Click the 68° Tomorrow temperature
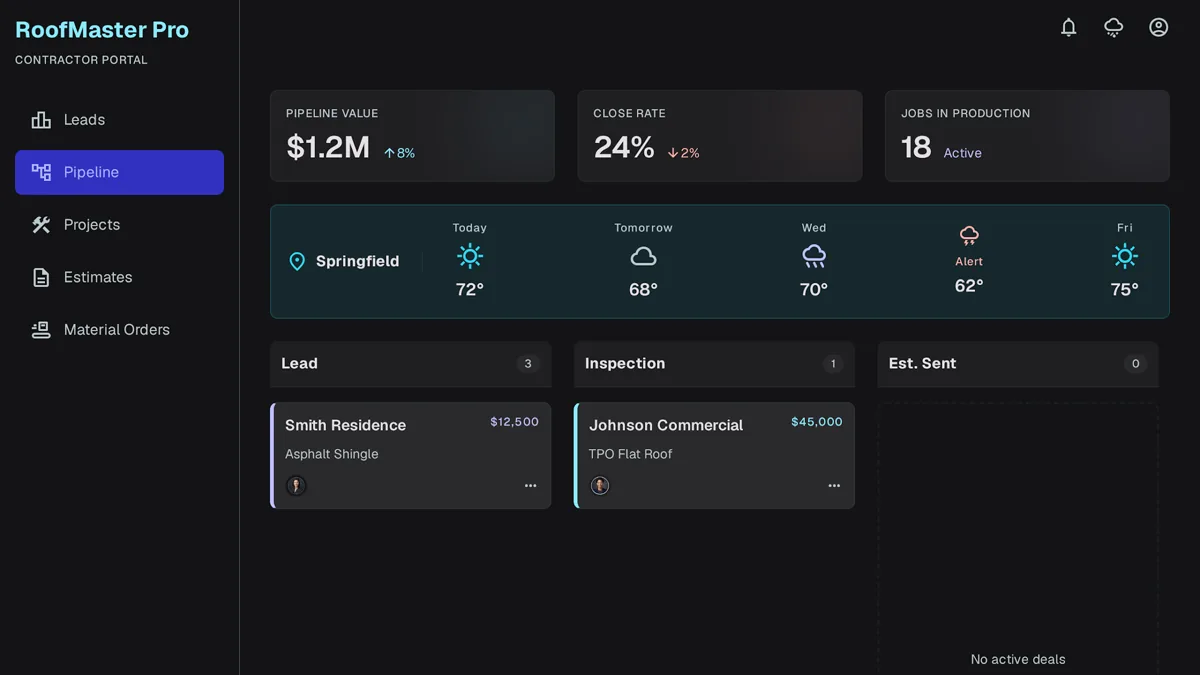The image size is (1200, 675). pyautogui.click(x=644, y=289)
